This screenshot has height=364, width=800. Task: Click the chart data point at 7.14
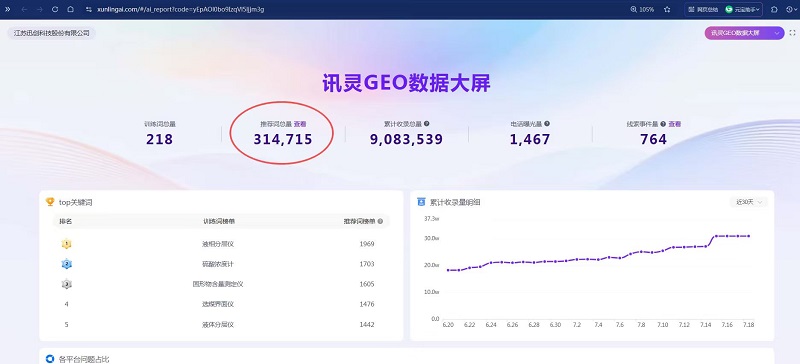click(706, 246)
